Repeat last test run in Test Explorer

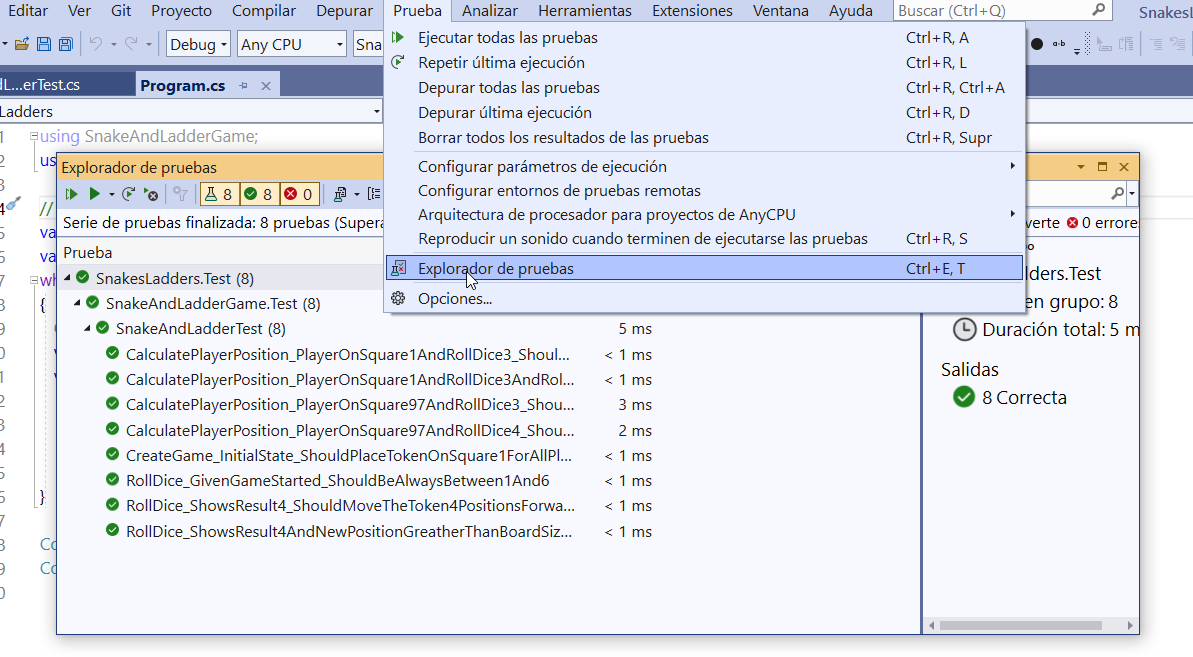[129, 195]
